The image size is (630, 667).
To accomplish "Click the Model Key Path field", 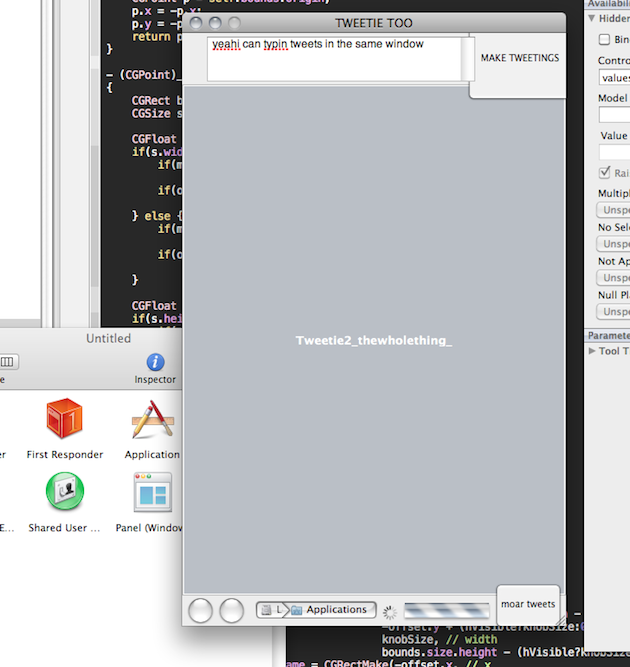I will [x=614, y=115].
